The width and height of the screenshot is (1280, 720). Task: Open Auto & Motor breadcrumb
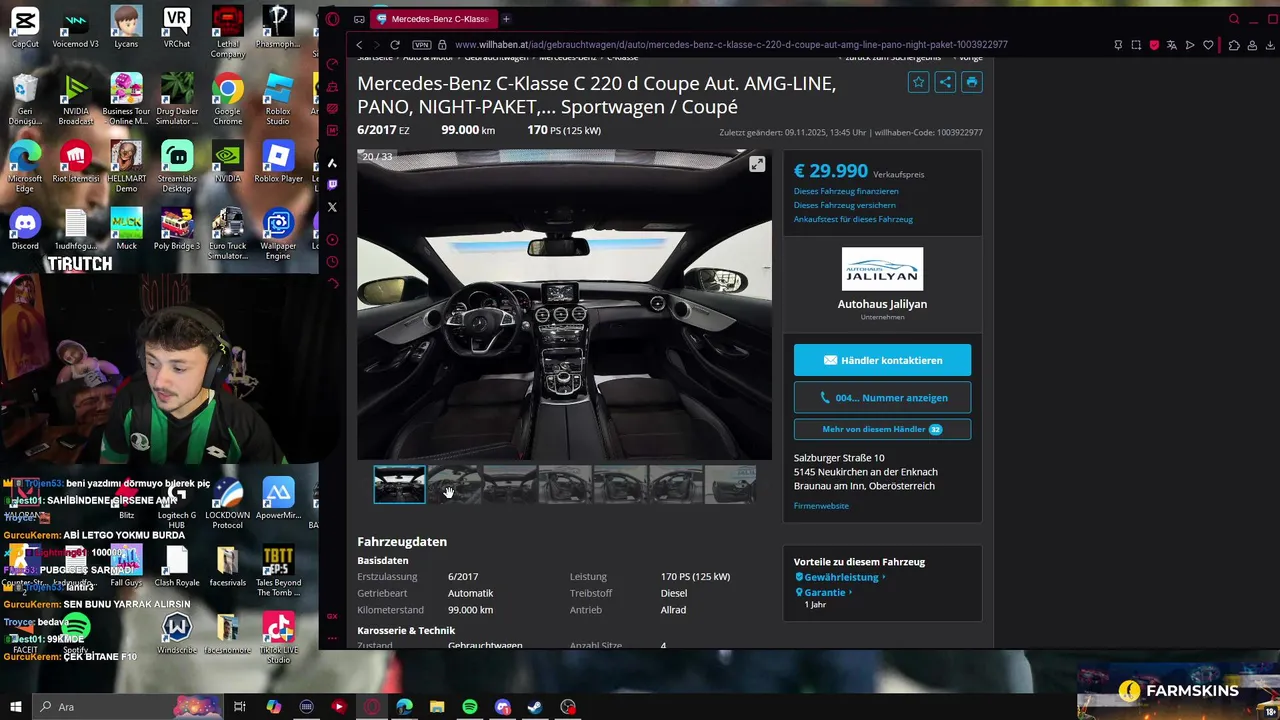pos(428,58)
